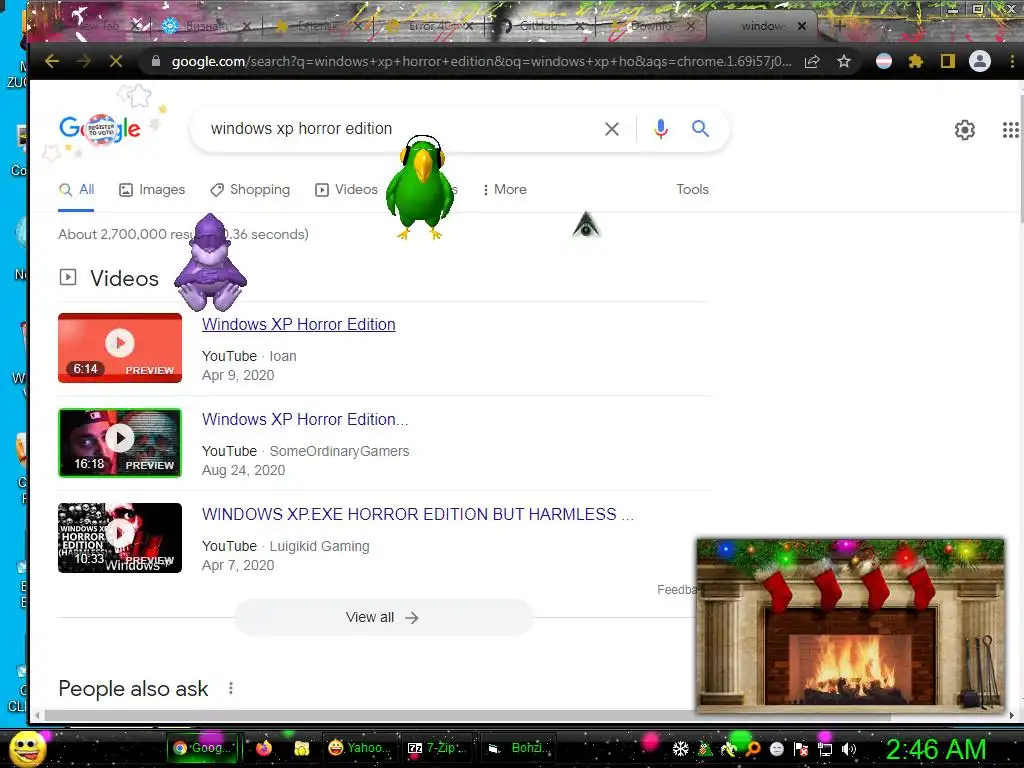The image size is (1024, 768).
Task: Open the Google apps grid
Action: 1010,130
